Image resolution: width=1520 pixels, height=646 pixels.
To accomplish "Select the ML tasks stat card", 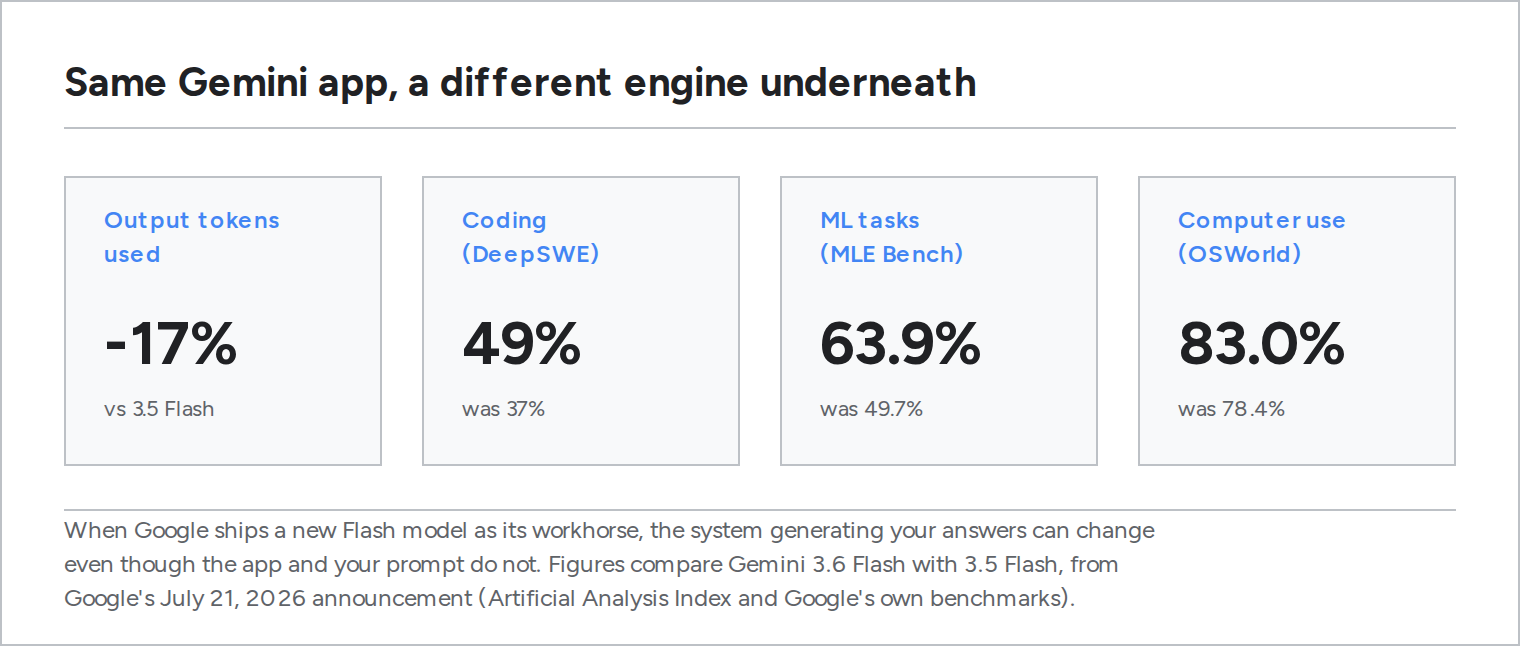I will [x=939, y=321].
